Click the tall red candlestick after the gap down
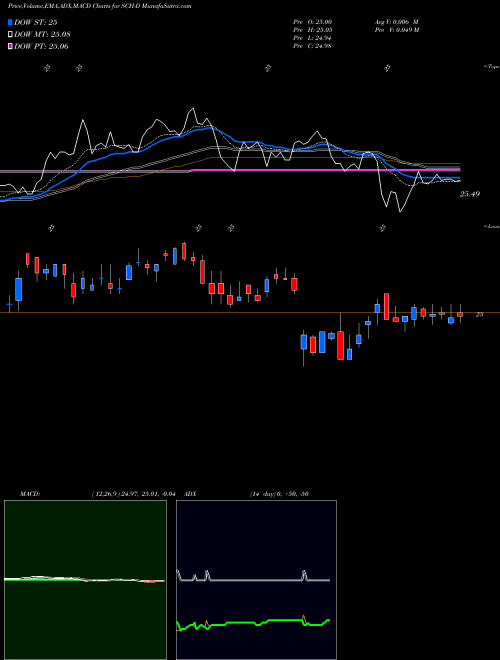 340,345
